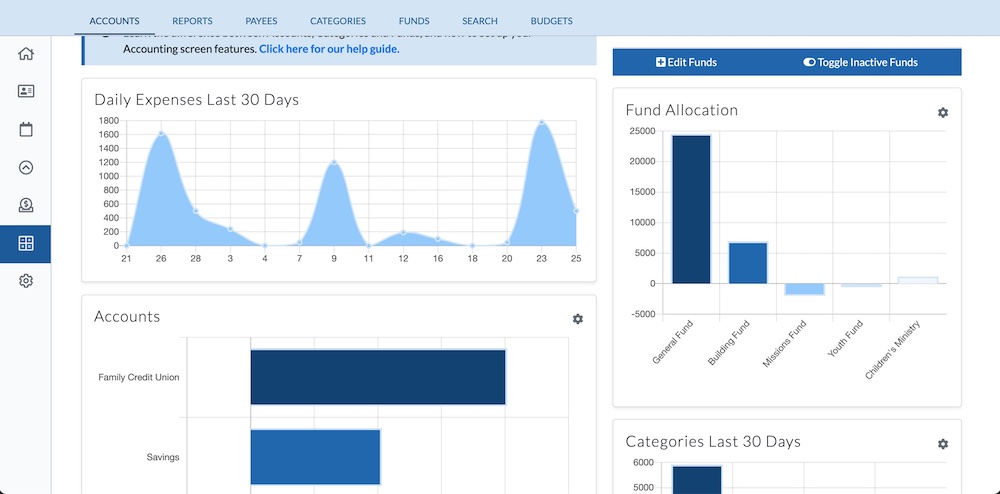Click the Building Fund bar in Fund Allocation
The image size is (1000, 494).
pyautogui.click(x=747, y=263)
